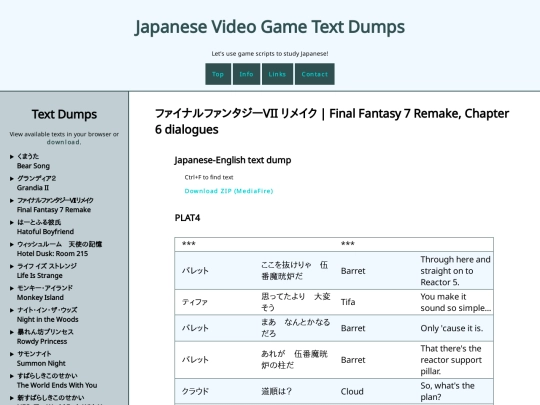Click the 思ってたより 大変そう dialogue cell

[x=295, y=302]
